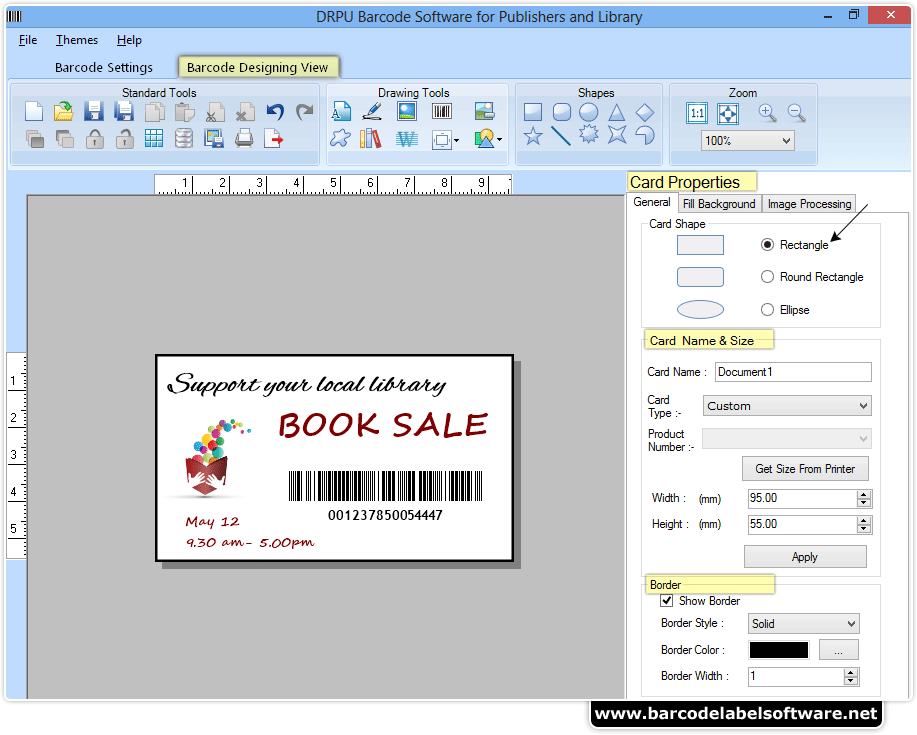Select the Text drawing tool
Image resolution: width=917 pixels, height=735 pixels.
click(x=341, y=111)
